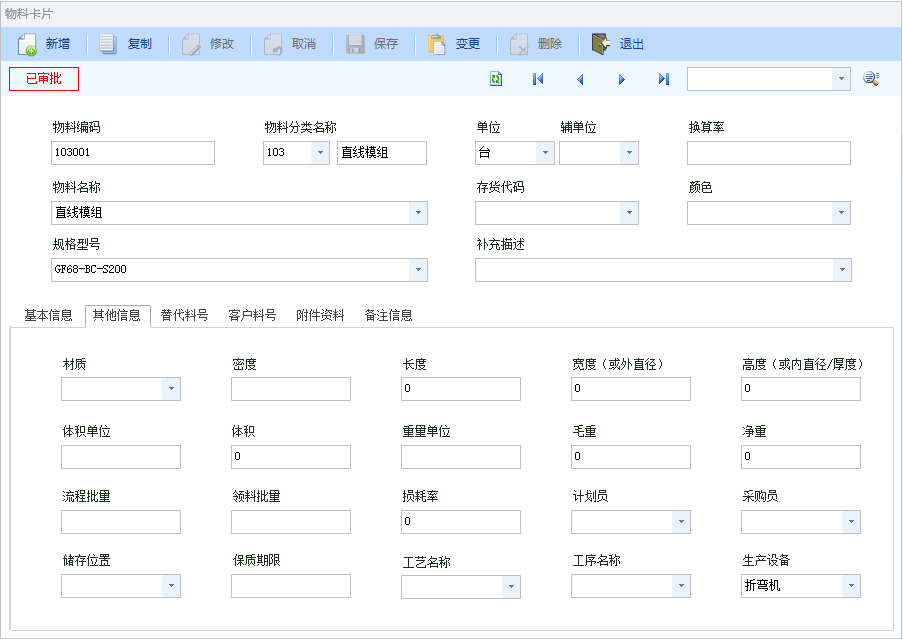Open the 物料名称 dropdown arrow
The width and height of the screenshot is (903, 639).
click(418, 213)
